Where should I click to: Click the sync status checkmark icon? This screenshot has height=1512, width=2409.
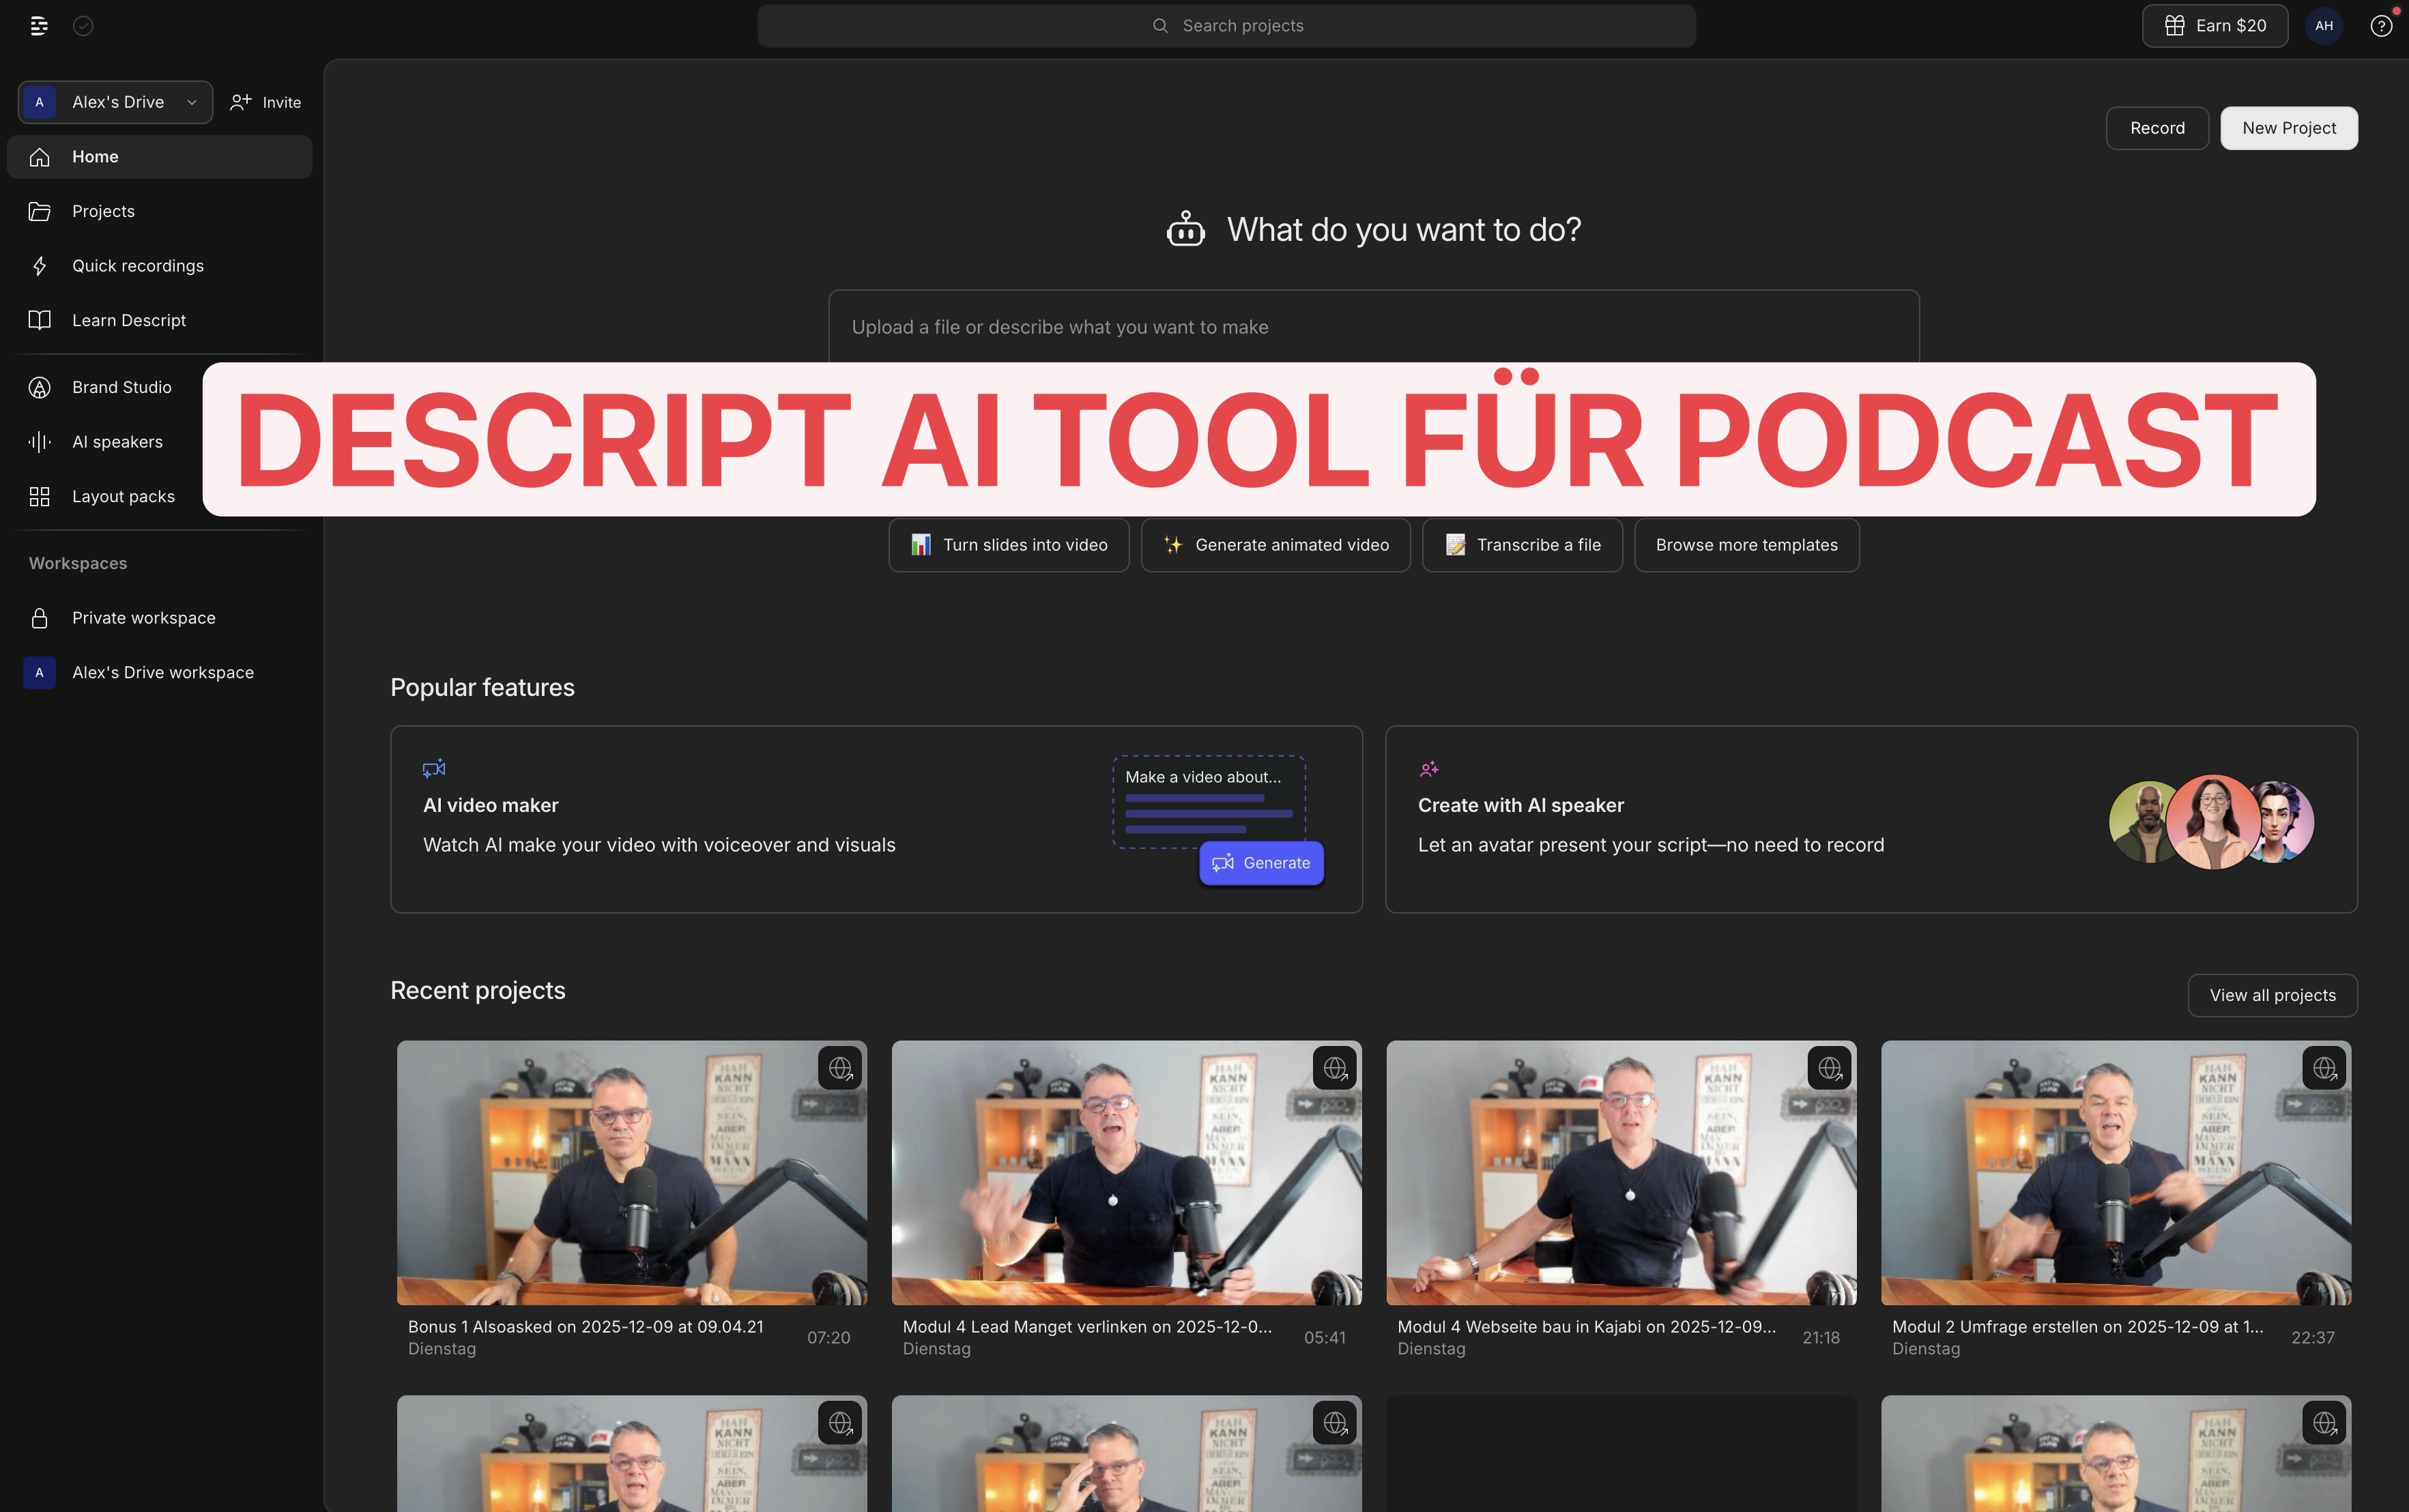click(83, 26)
